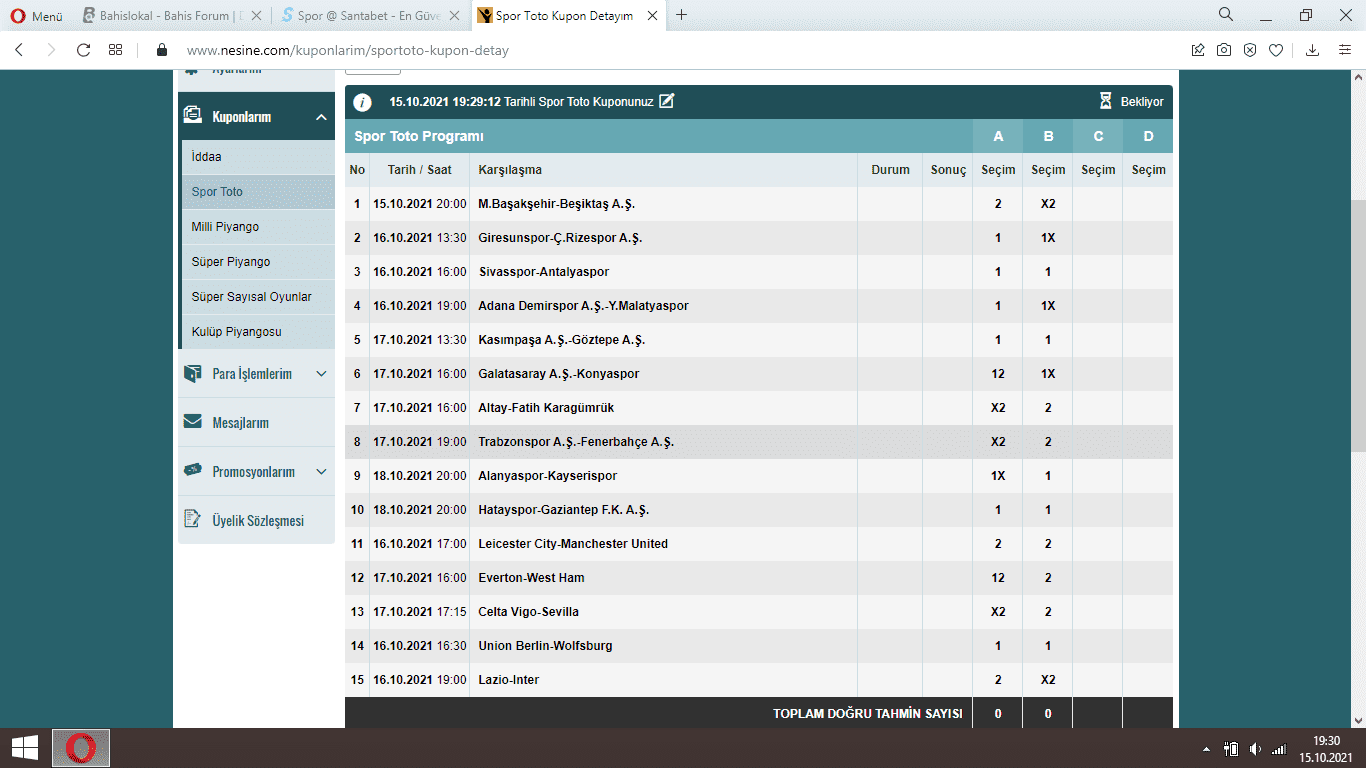Show hidden tray icons arrow
1366x768 pixels.
(1207, 749)
